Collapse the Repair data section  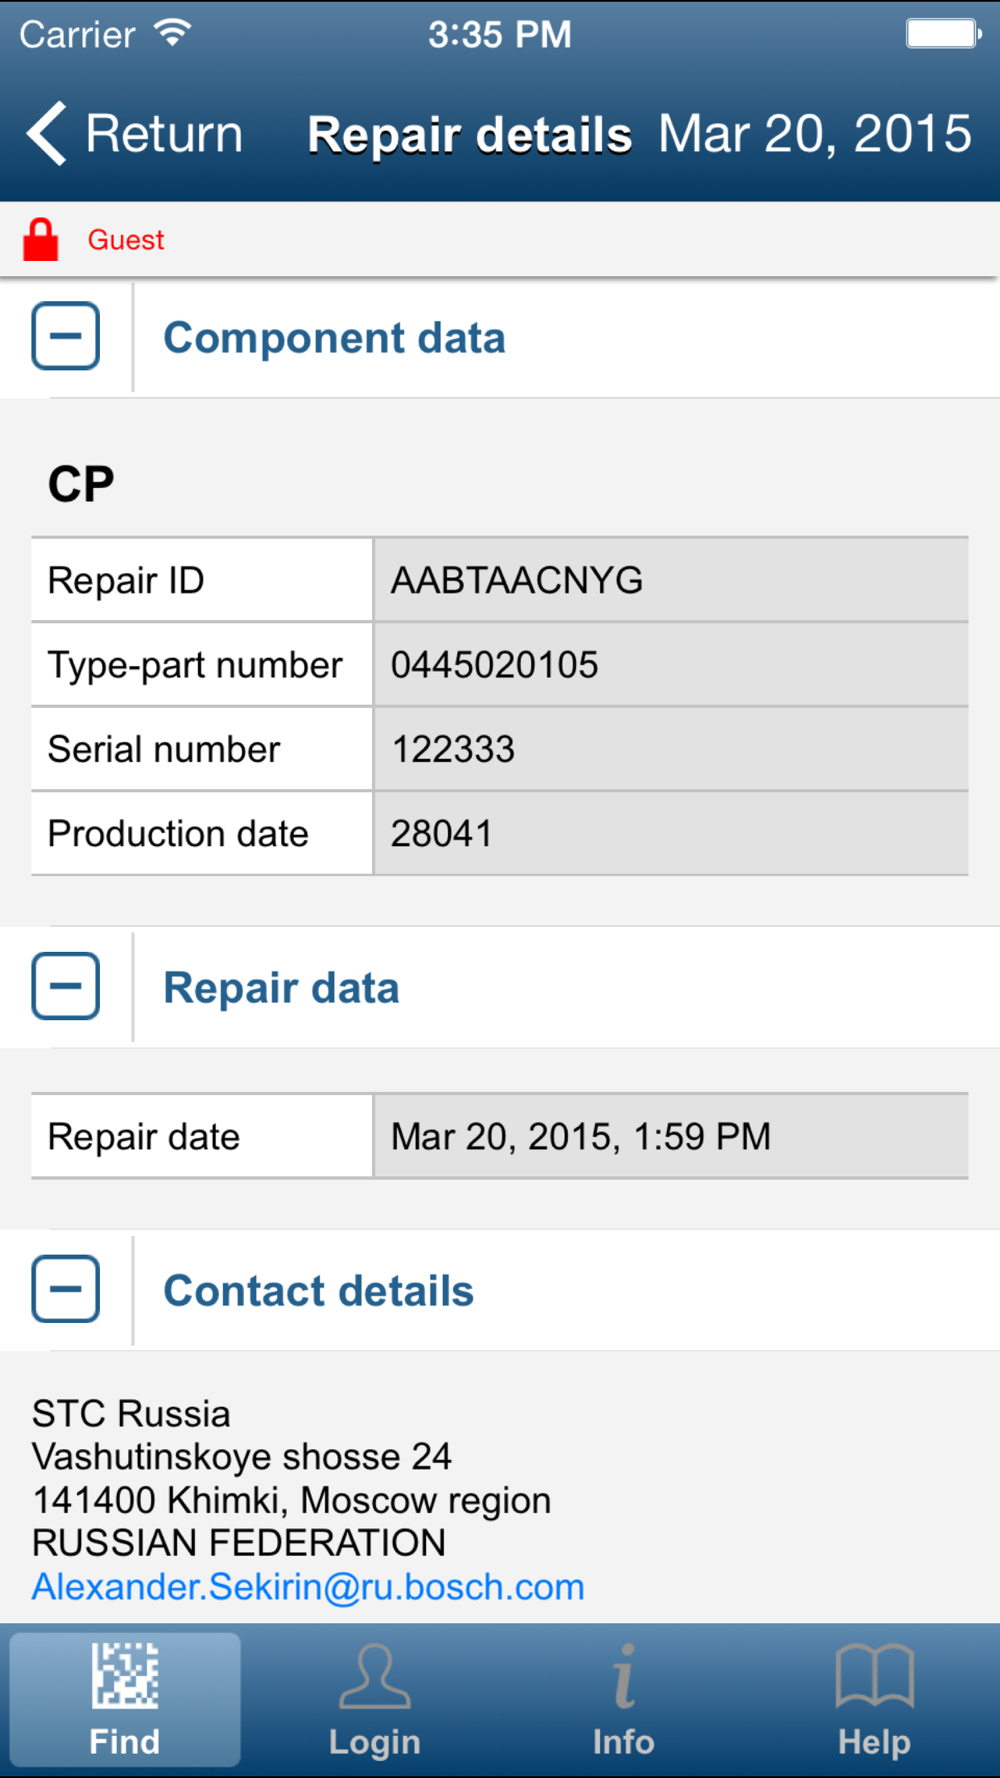point(66,986)
